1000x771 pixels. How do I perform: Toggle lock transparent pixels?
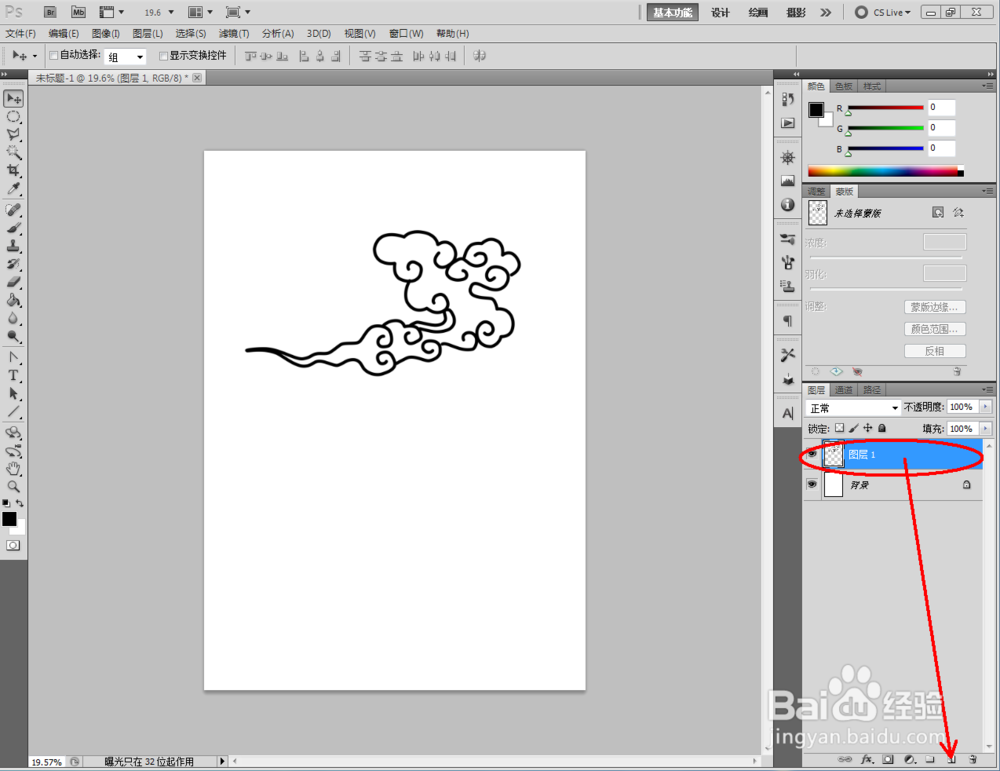(x=839, y=429)
